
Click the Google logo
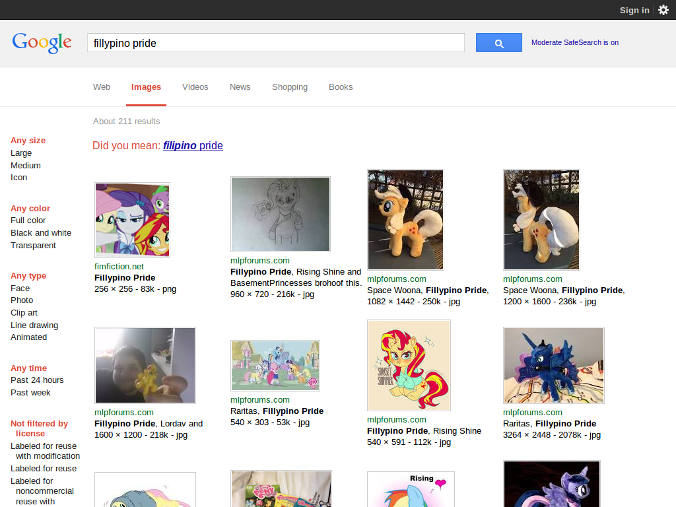[42, 43]
